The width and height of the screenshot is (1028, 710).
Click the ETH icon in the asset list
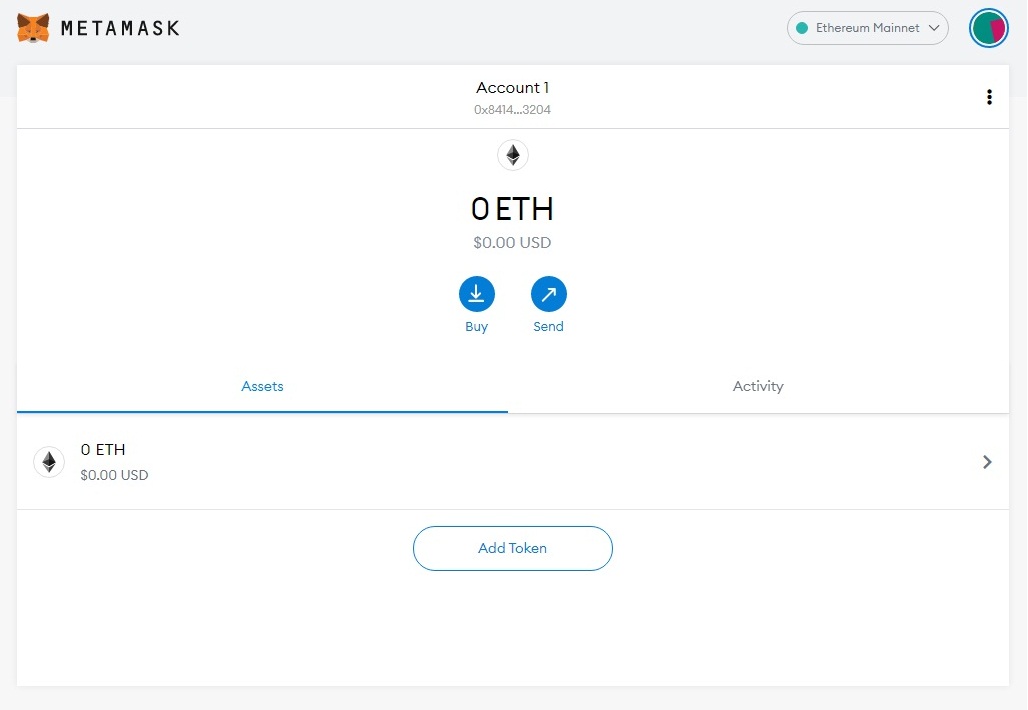49,462
